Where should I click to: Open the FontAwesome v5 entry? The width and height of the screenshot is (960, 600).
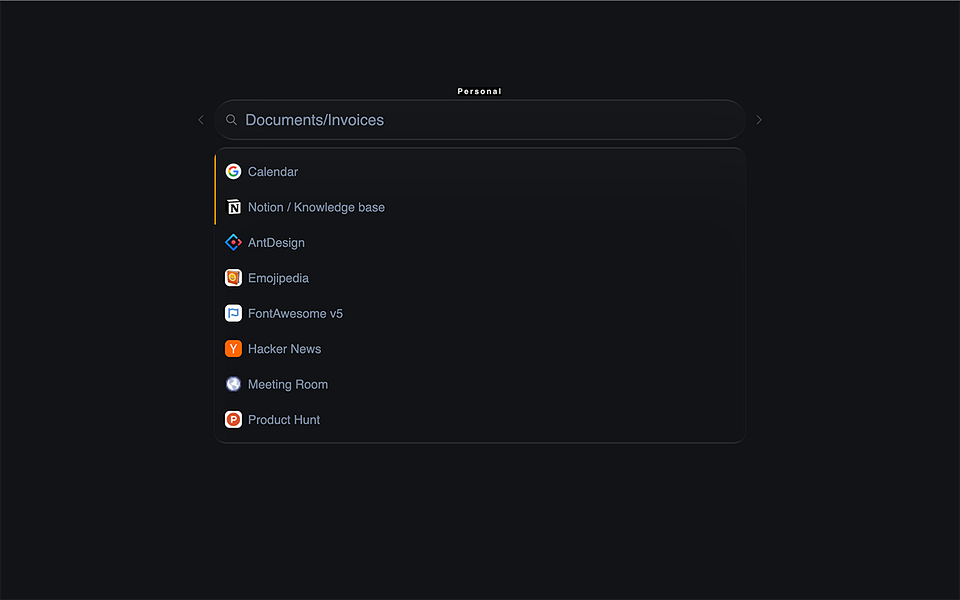[480, 313]
